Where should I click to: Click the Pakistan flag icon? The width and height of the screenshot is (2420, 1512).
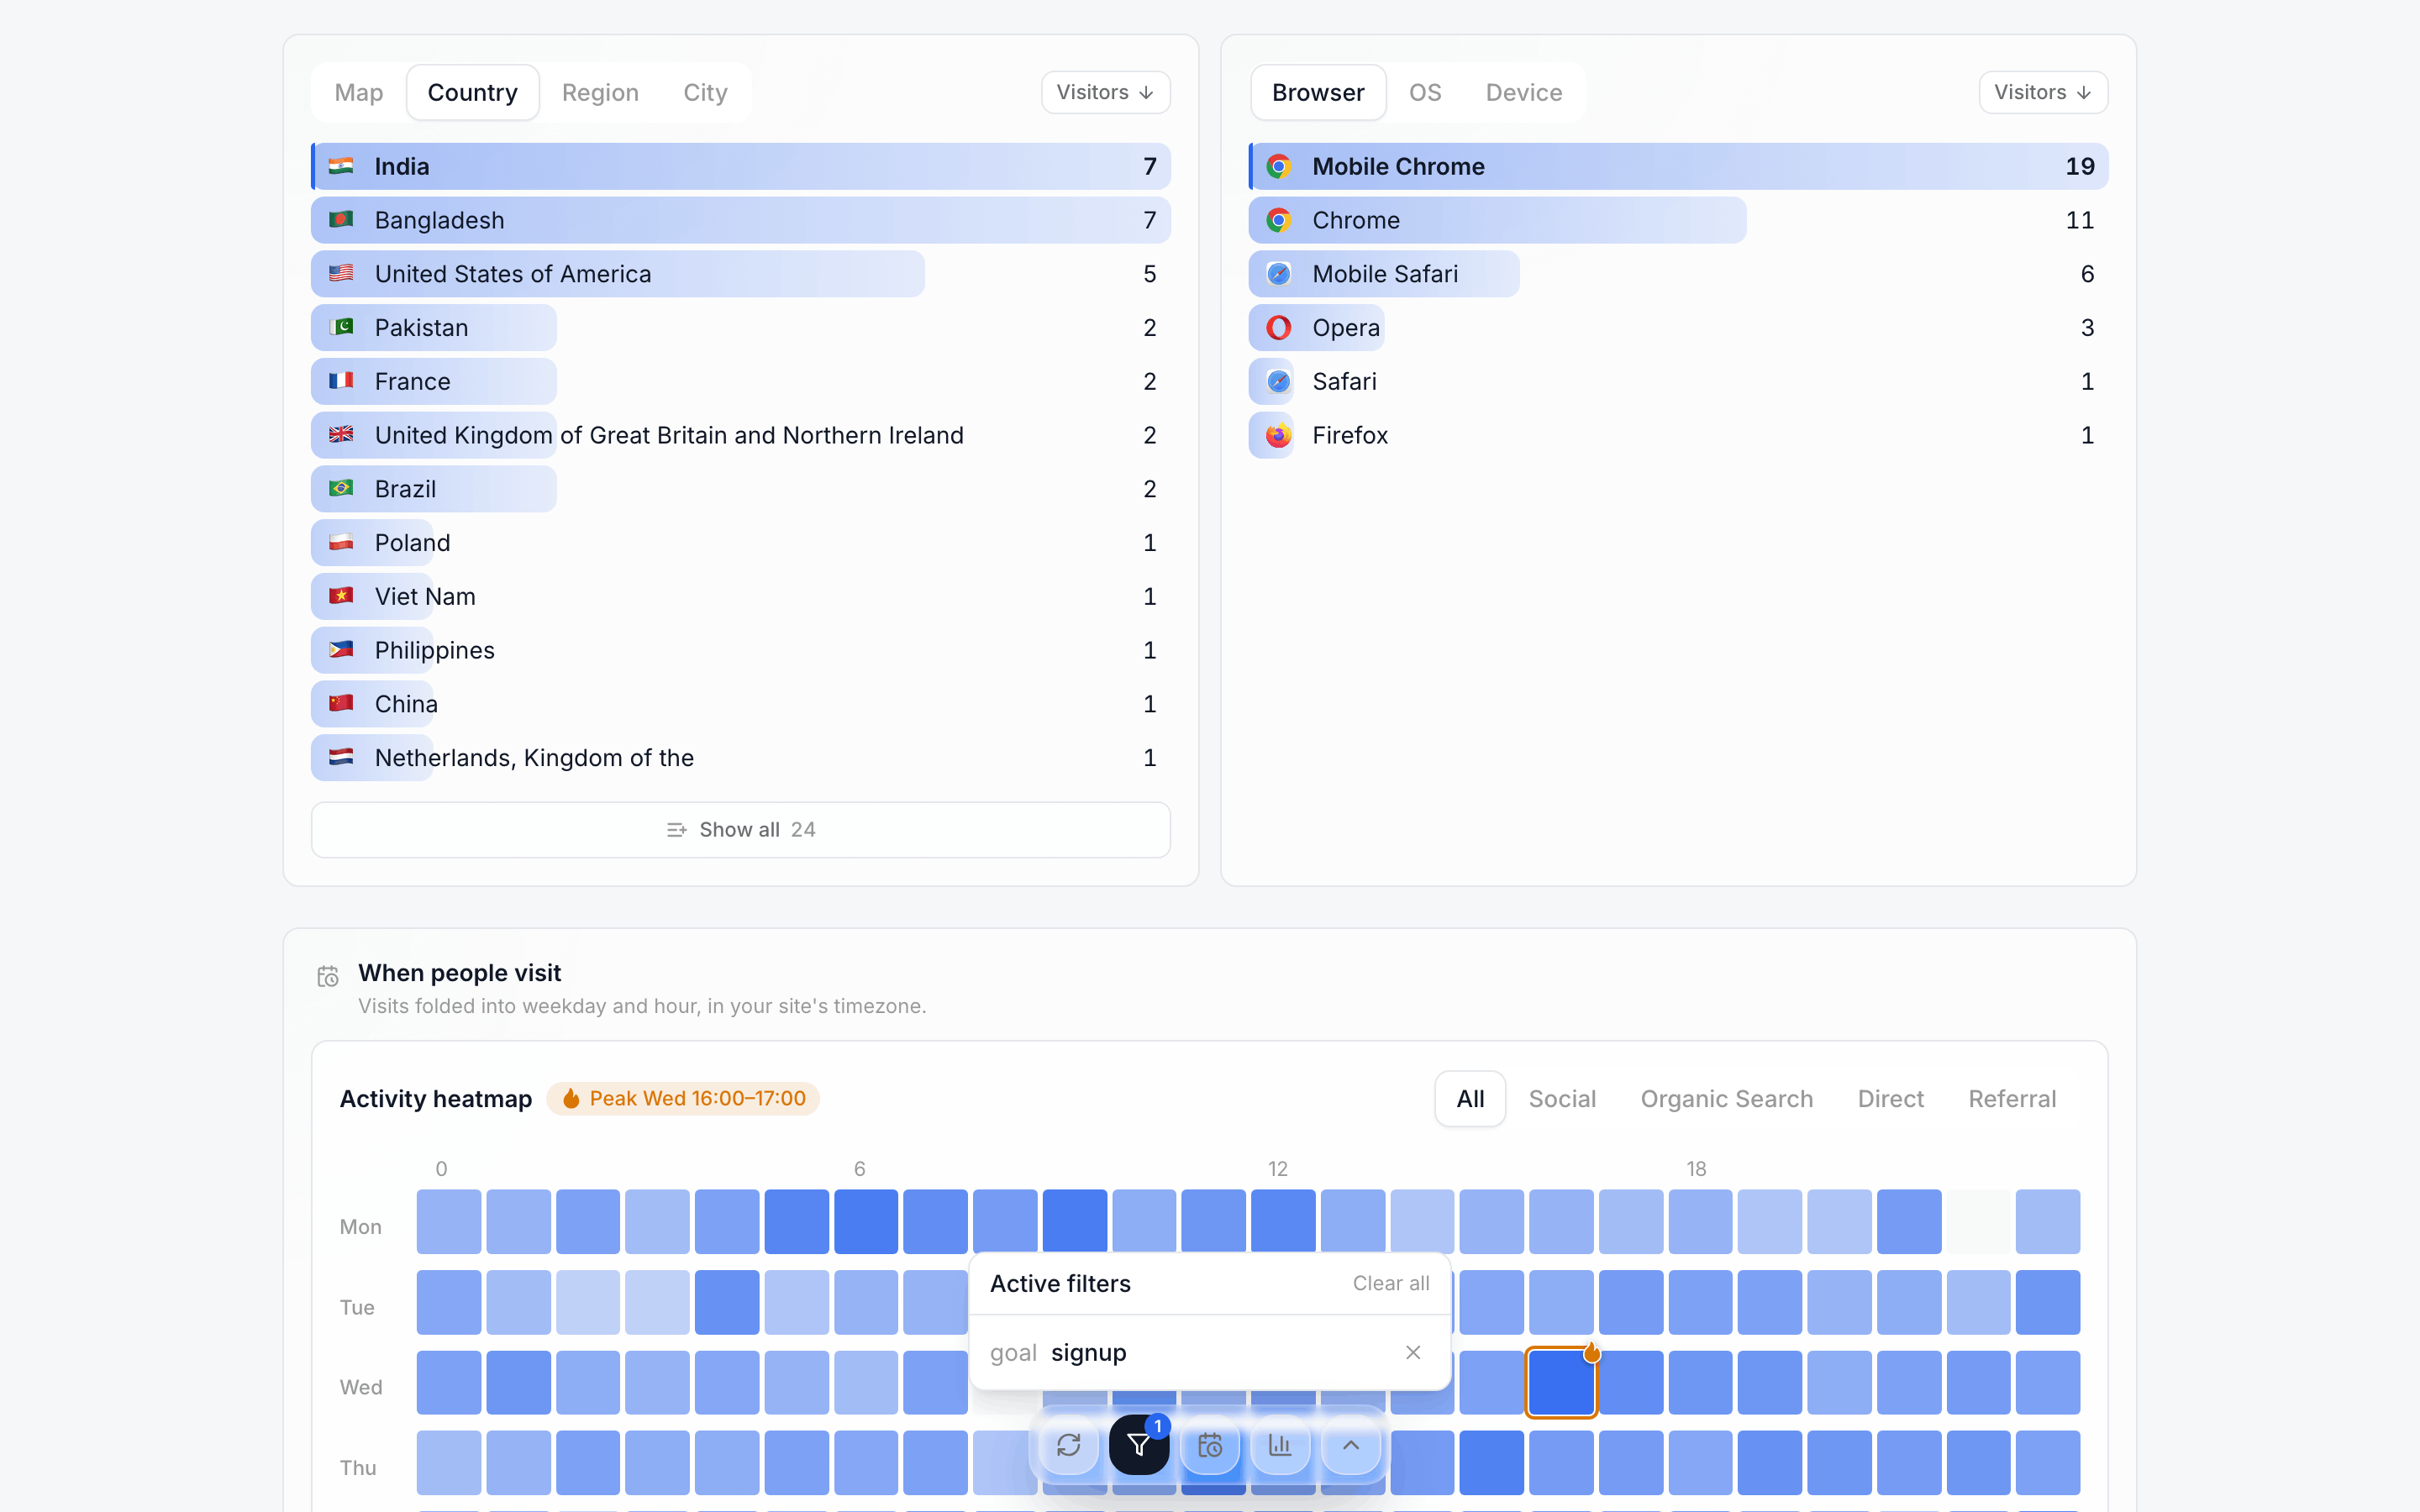pos(341,327)
